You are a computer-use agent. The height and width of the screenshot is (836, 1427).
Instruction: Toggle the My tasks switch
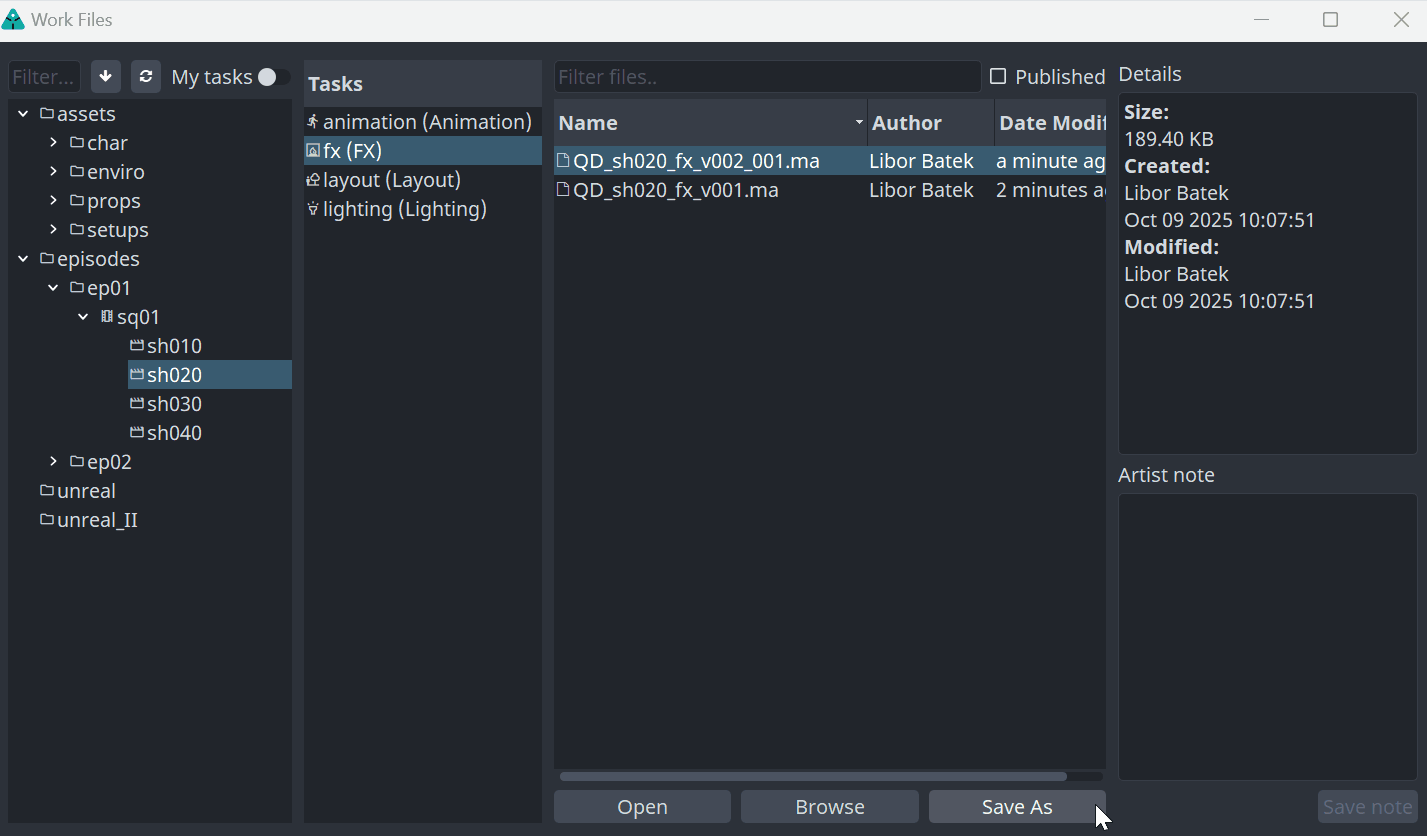(x=273, y=77)
